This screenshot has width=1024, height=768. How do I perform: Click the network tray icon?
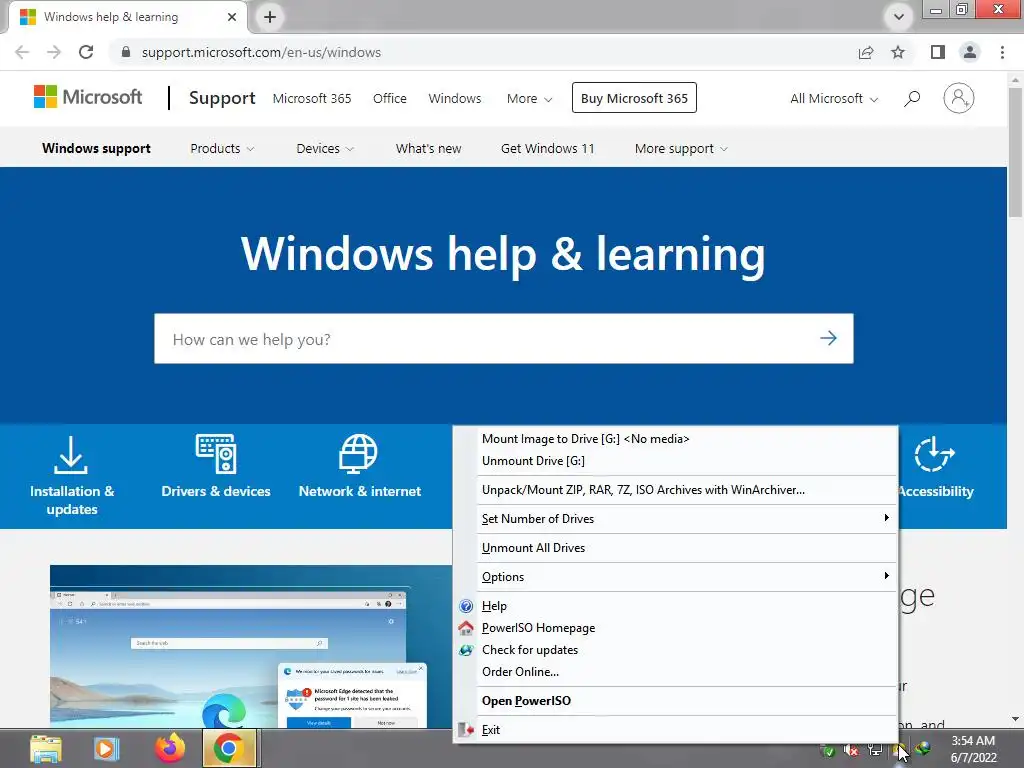tap(874, 750)
